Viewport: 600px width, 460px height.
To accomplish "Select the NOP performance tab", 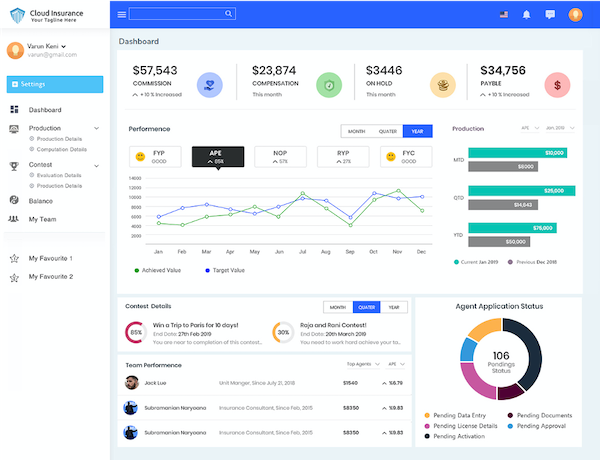I will click(279, 156).
